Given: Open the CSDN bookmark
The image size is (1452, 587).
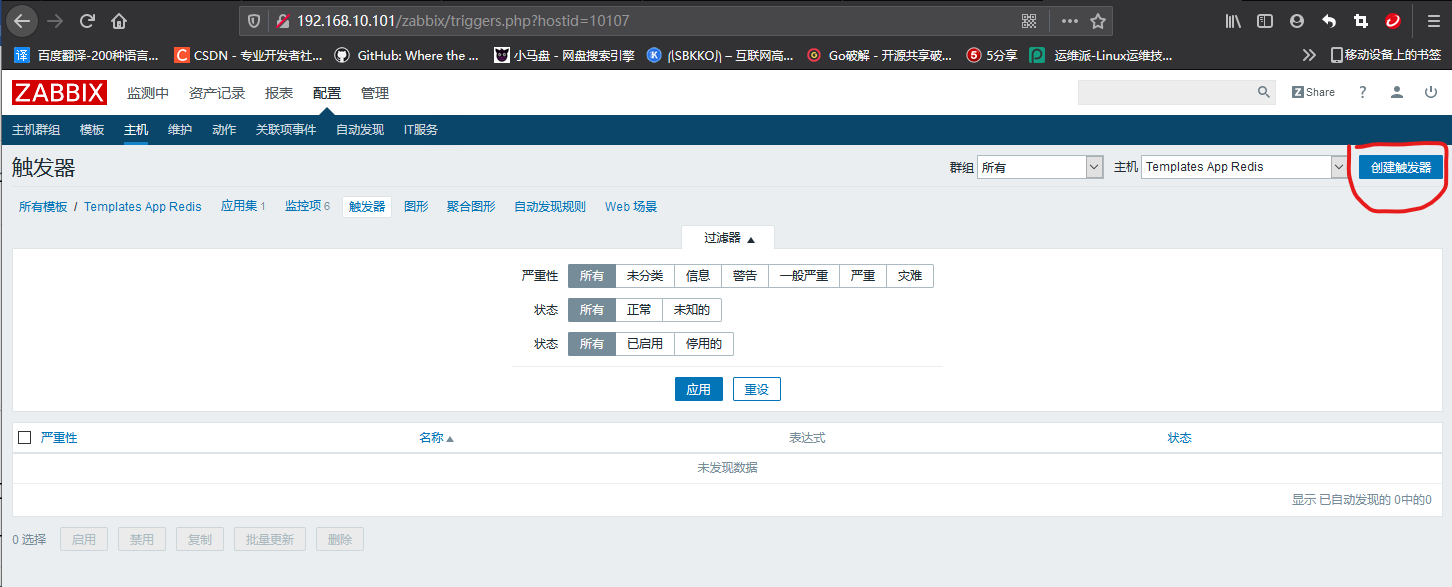Looking at the screenshot, I should tap(248, 55).
